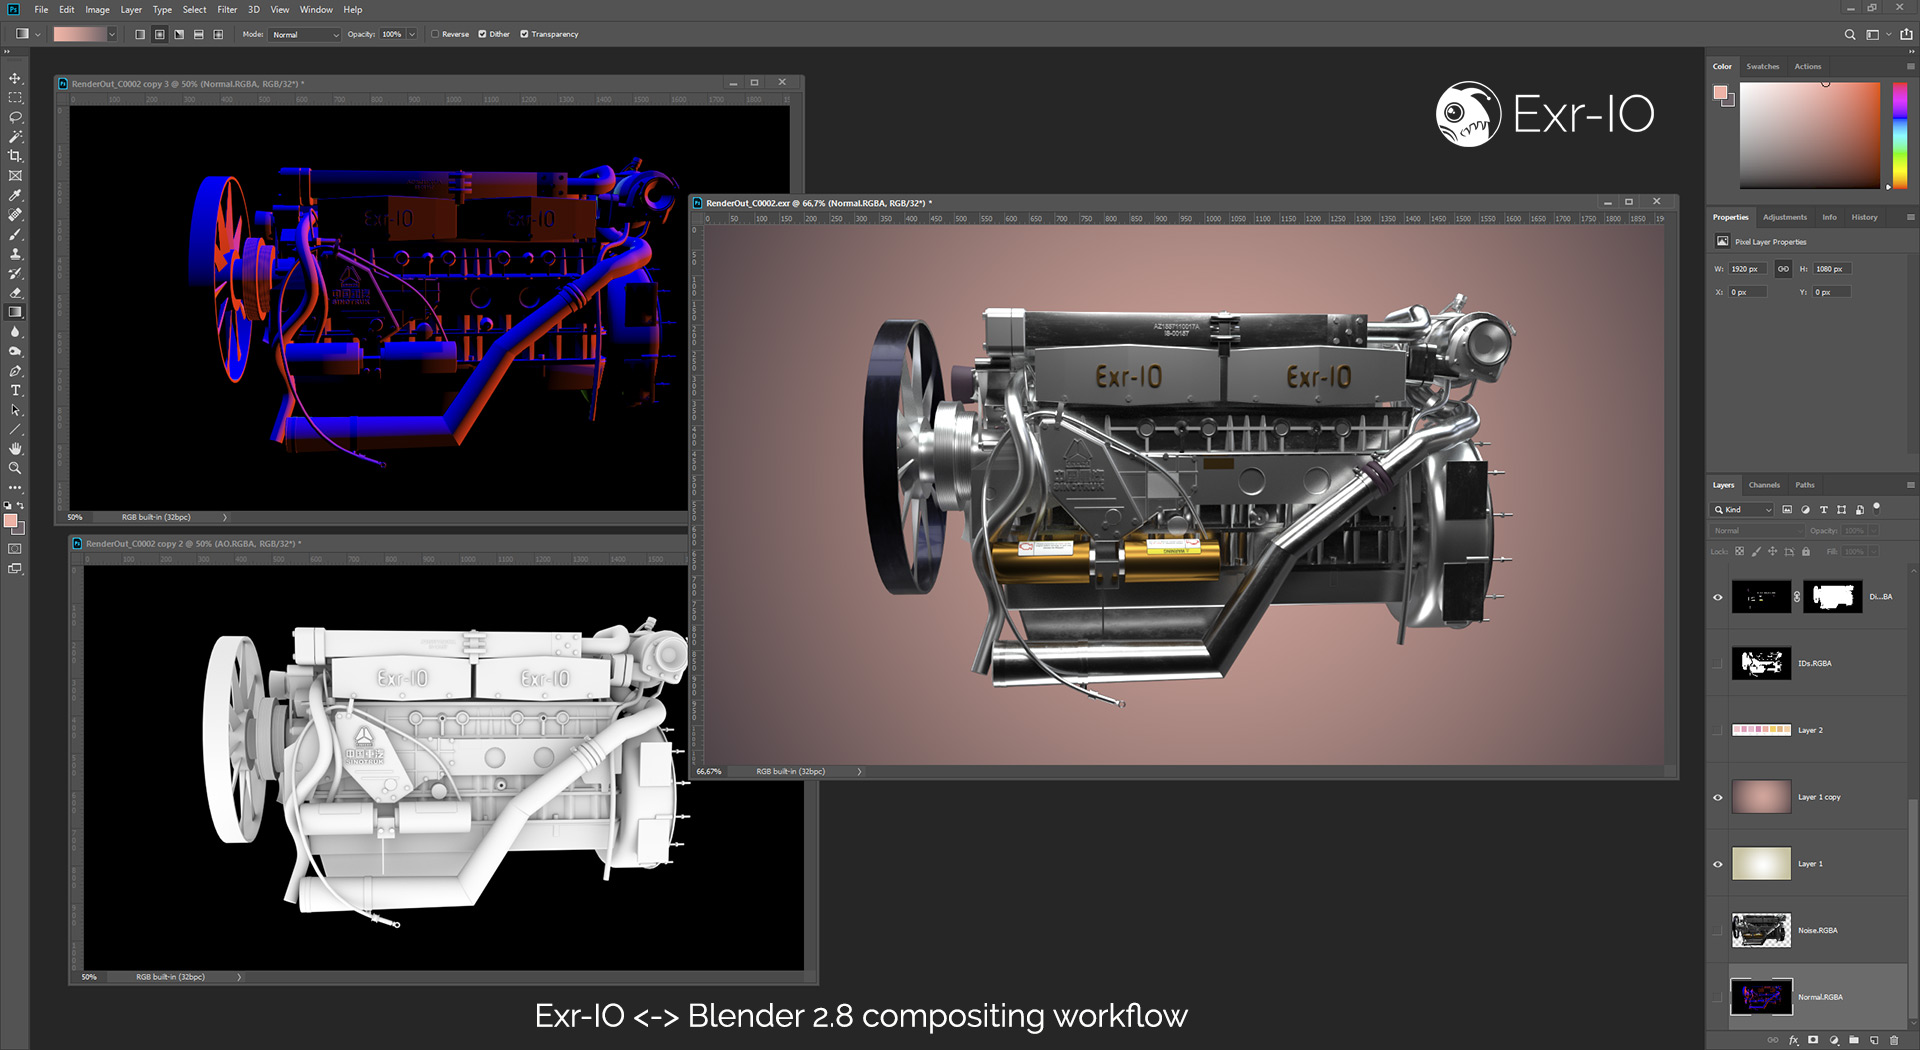
Task: Choose the Radial gradient style icon
Action: [160, 34]
